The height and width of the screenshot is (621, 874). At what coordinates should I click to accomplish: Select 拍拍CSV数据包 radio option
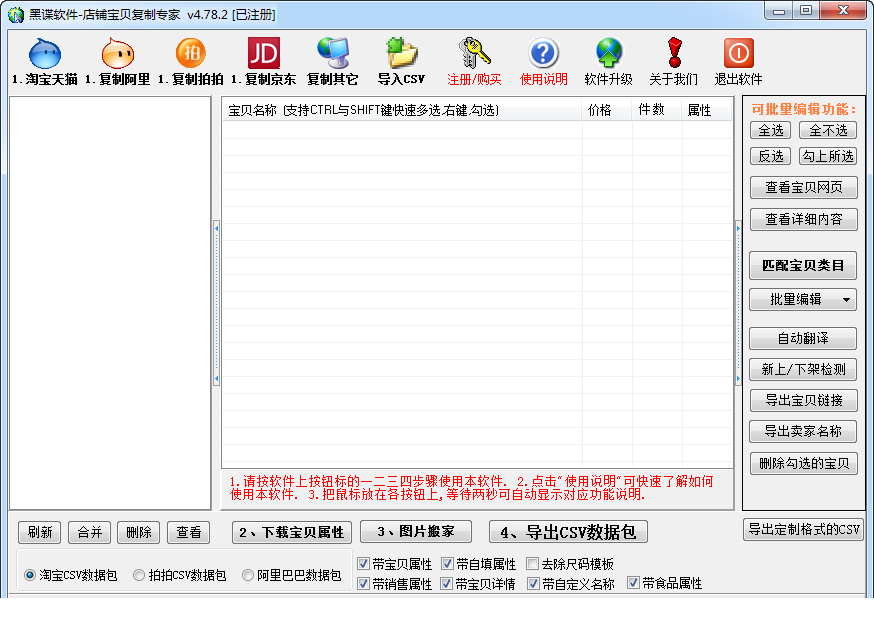tap(139, 575)
